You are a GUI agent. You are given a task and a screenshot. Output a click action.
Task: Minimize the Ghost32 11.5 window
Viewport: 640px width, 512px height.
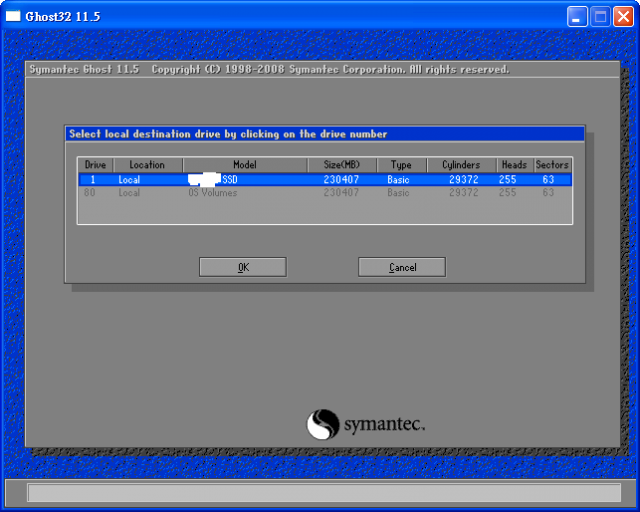click(x=577, y=17)
